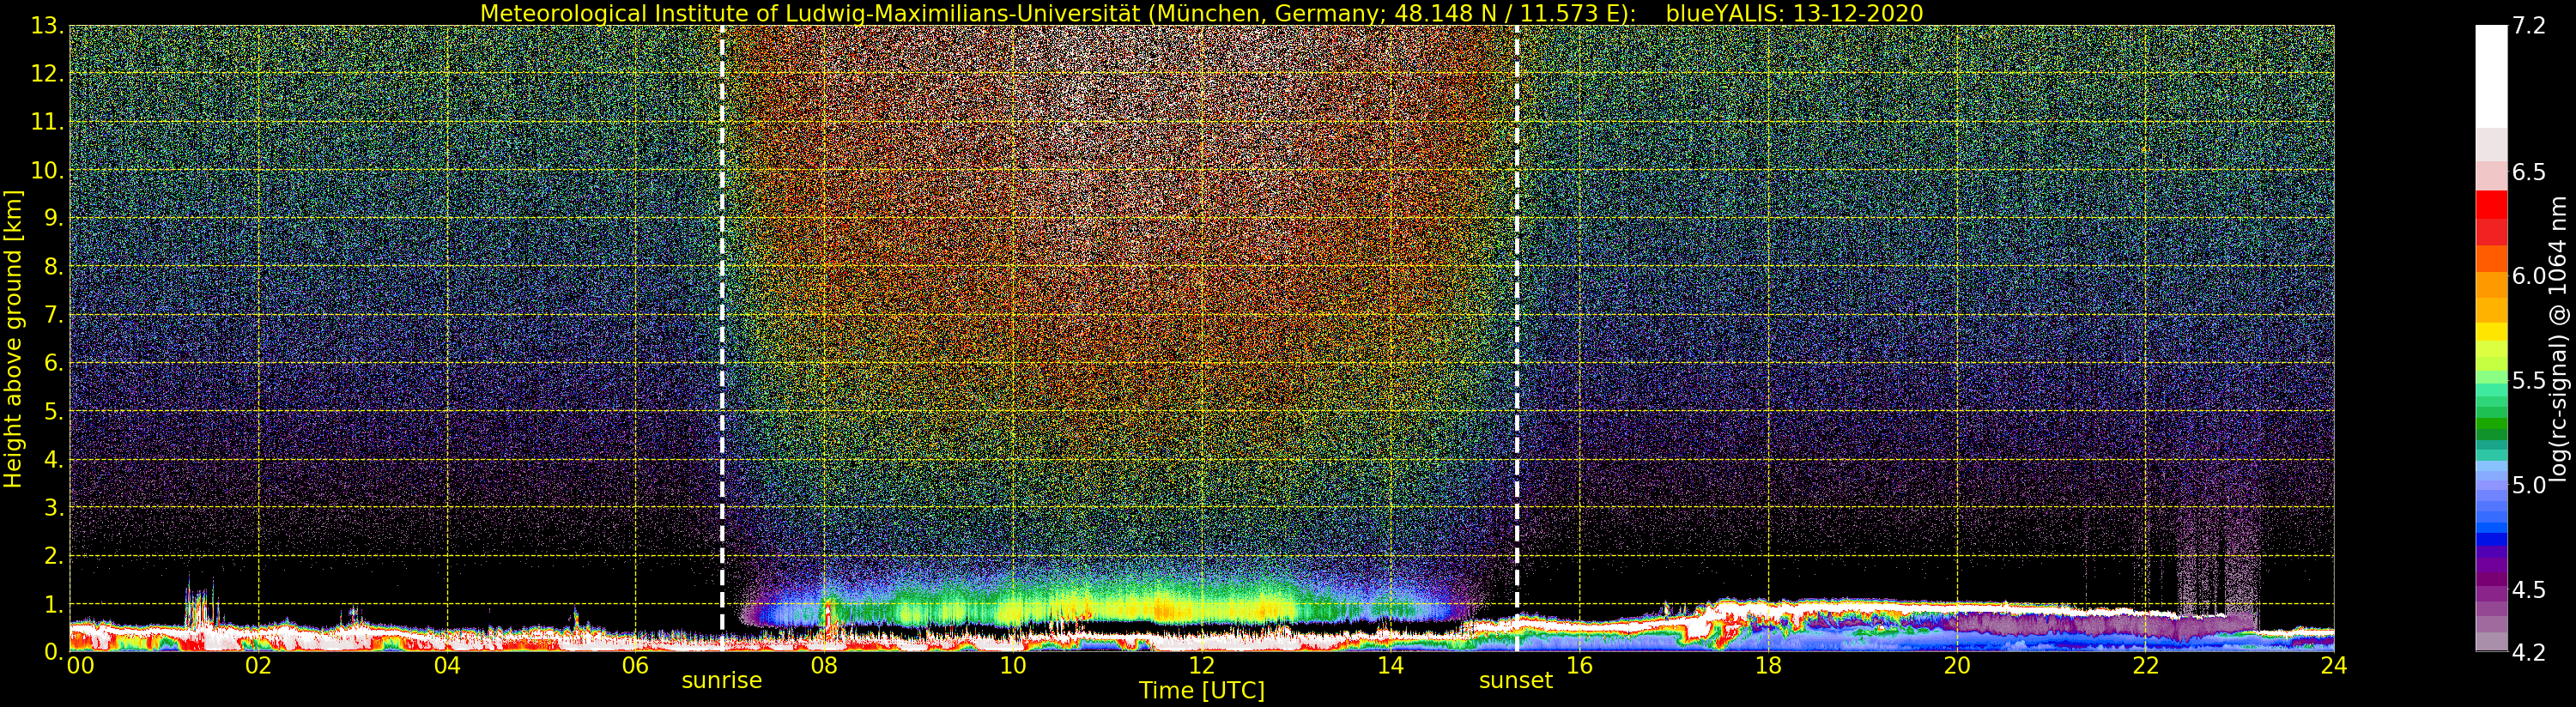Click the '02' tick on the time axis

click(258, 665)
